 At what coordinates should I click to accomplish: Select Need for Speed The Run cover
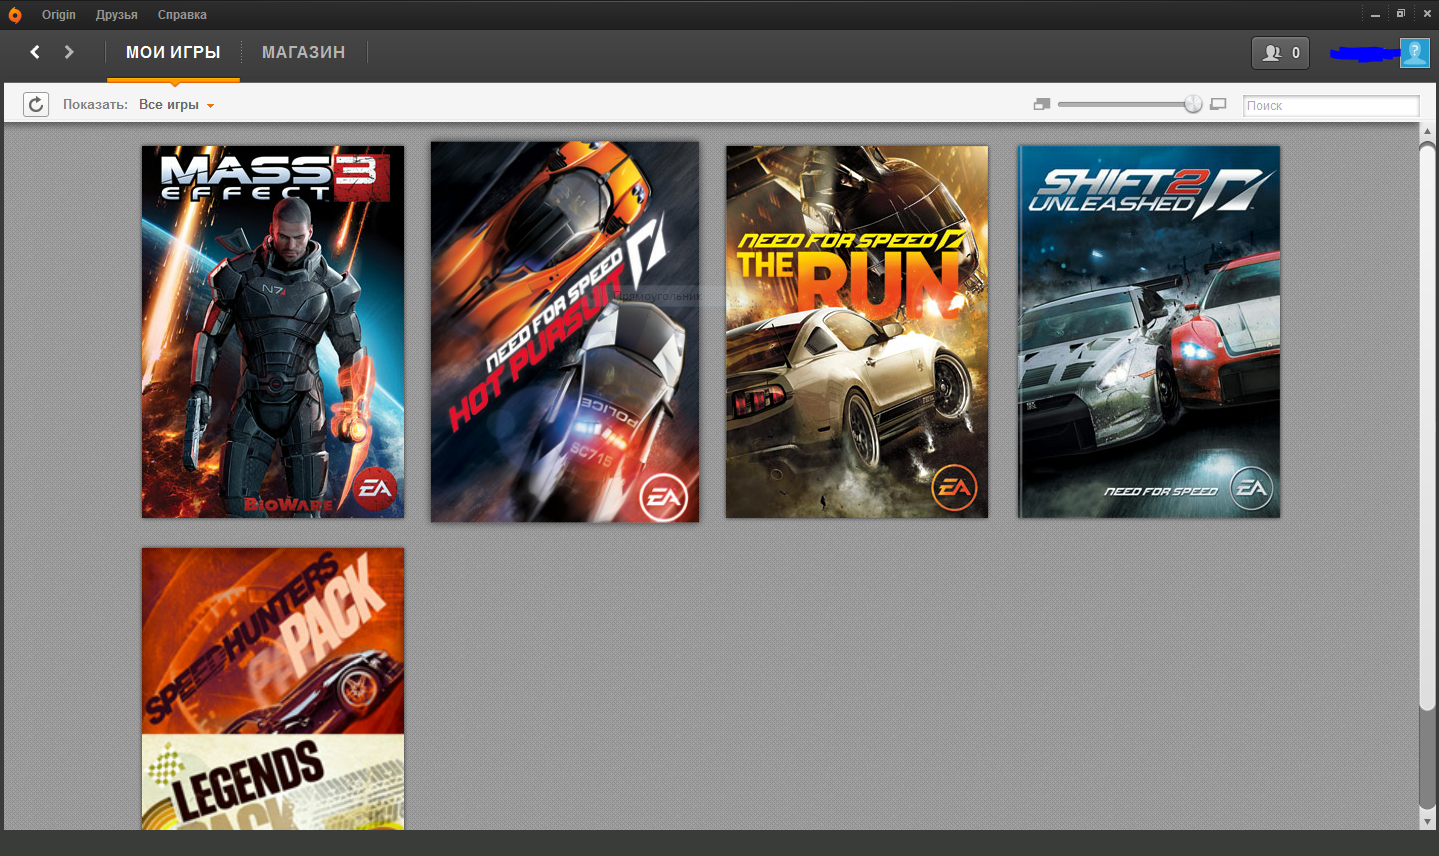[857, 332]
